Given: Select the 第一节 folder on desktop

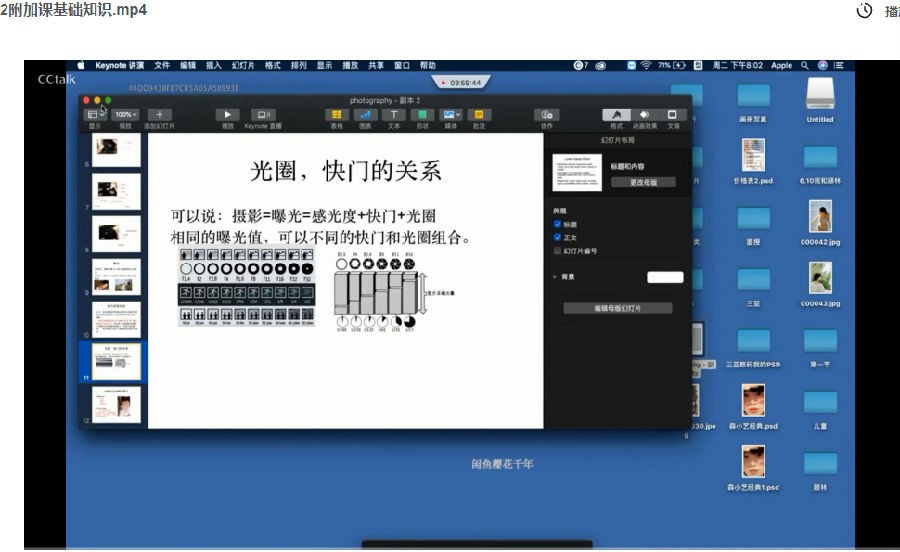Looking at the screenshot, I should [820, 341].
